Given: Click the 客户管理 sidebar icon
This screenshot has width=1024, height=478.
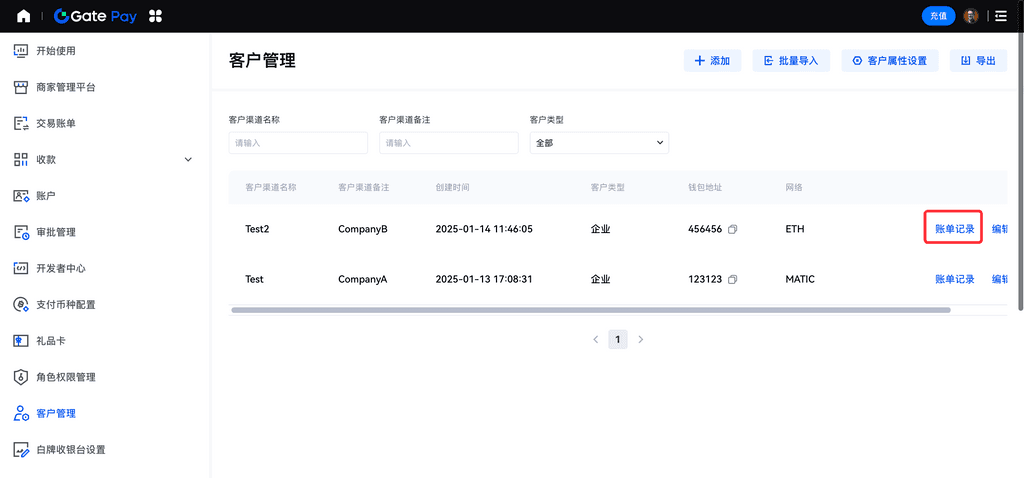Looking at the screenshot, I should (21, 413).
